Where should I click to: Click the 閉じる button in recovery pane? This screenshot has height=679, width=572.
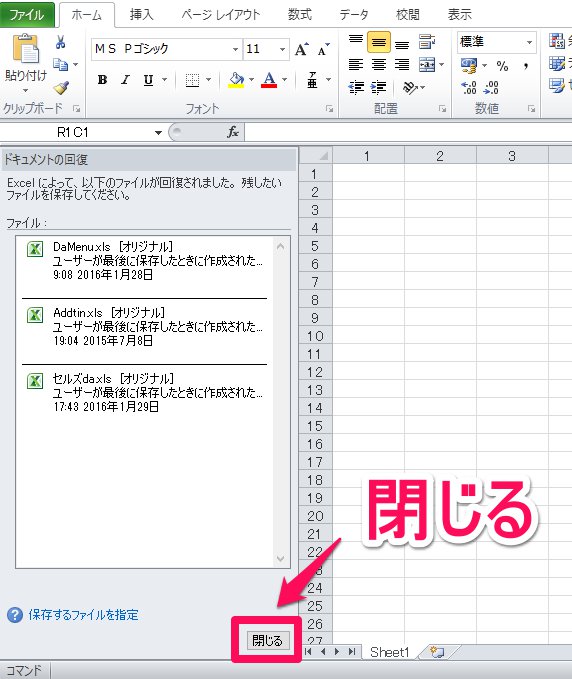267,640
